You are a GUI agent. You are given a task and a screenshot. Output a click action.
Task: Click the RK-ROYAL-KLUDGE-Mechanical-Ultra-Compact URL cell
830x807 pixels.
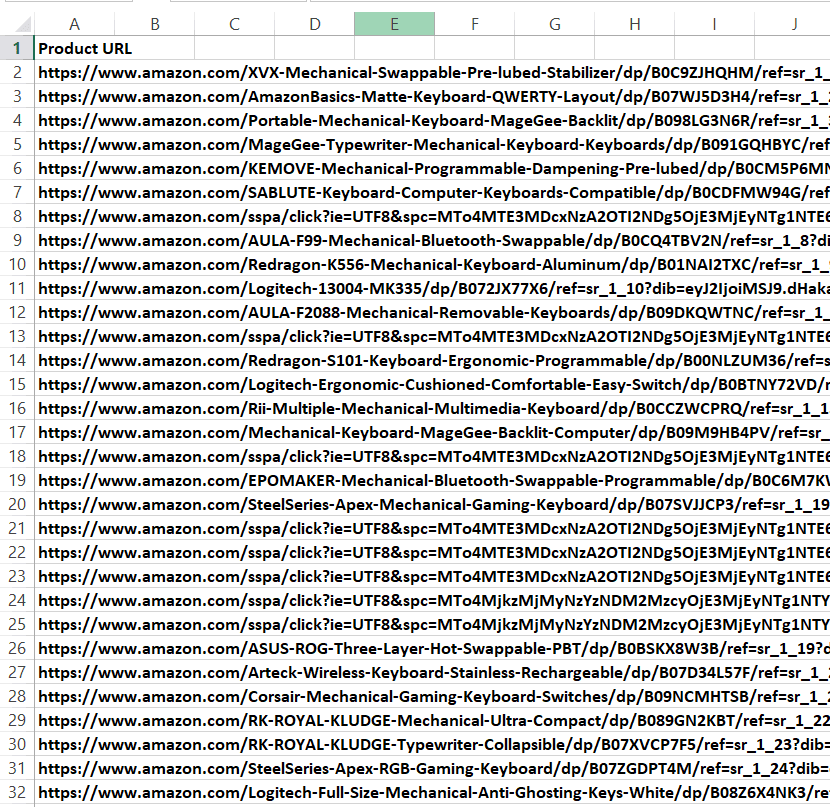pos(432,720)
